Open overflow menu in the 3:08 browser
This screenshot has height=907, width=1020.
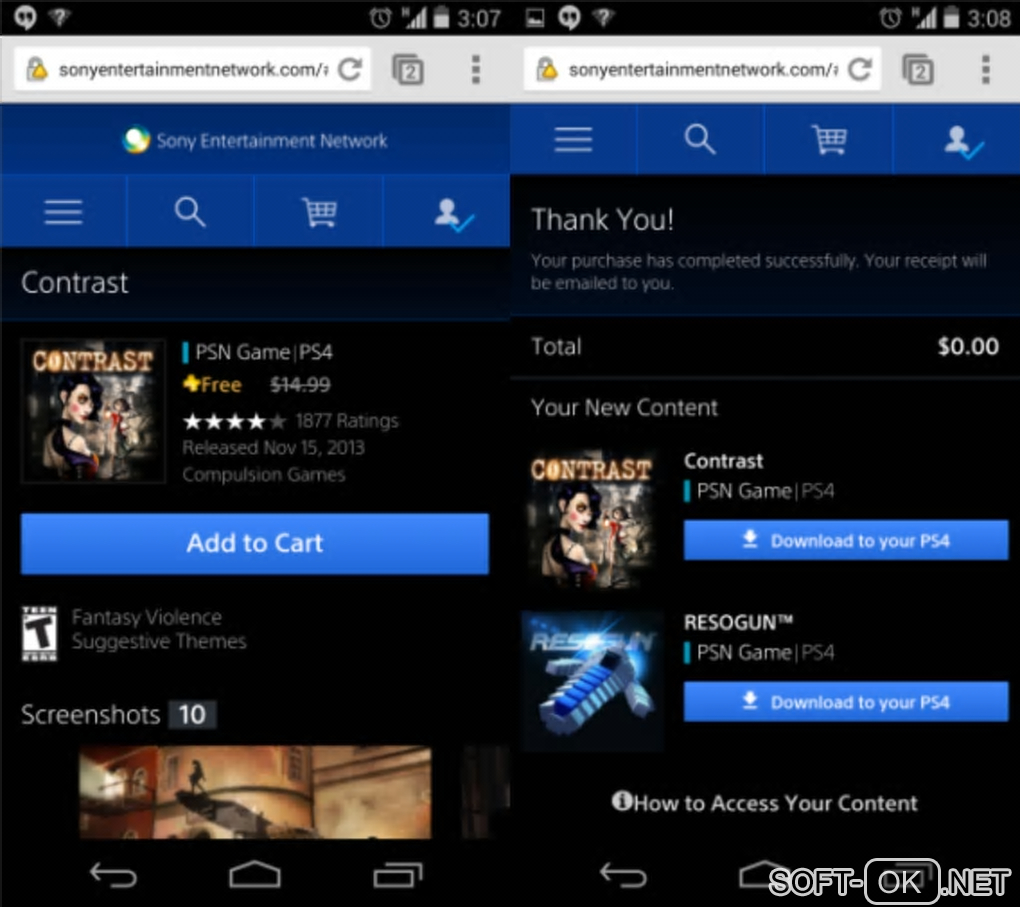tap(986, 69)
